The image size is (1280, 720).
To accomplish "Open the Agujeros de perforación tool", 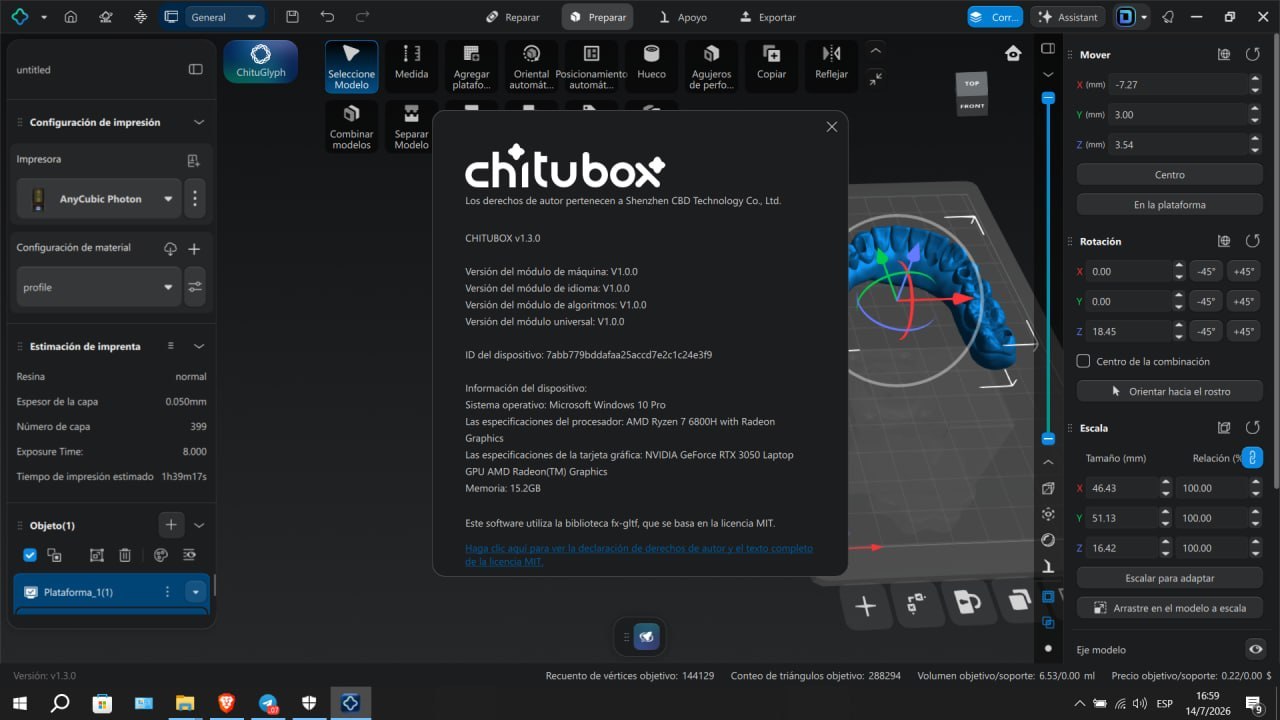I will point(711,66).
